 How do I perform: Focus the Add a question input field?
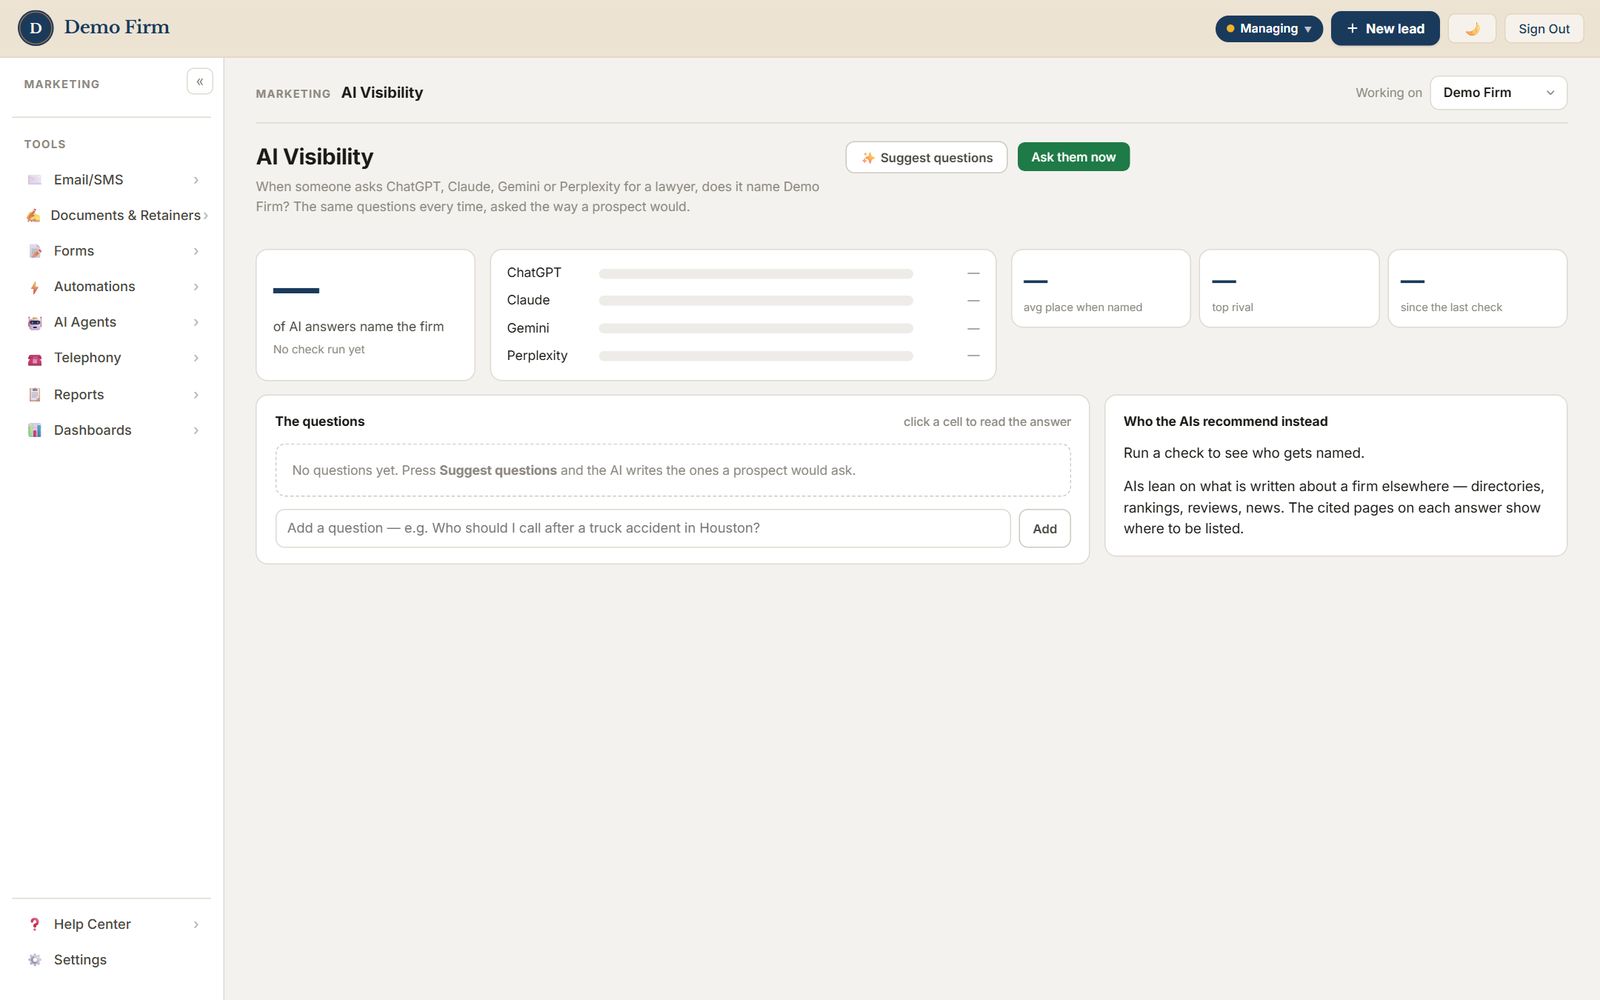[643, 528]
